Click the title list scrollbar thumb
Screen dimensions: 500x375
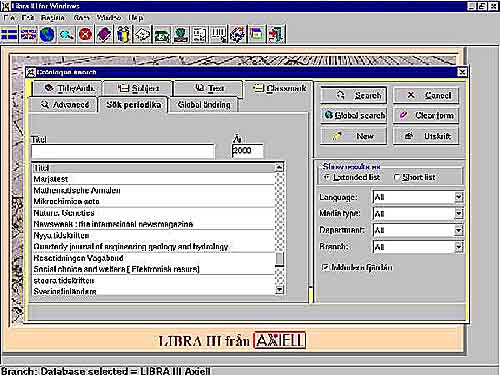[x=279, y=259]
